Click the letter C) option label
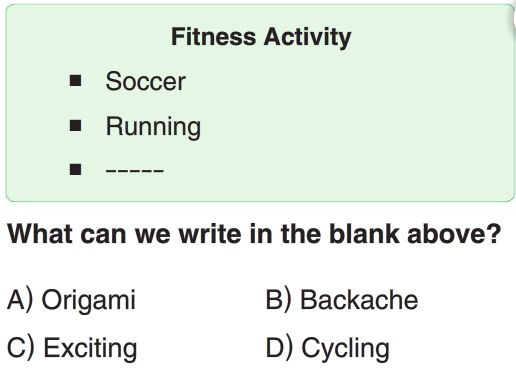Screen dimensions: 516x376 tap(21, 348)
